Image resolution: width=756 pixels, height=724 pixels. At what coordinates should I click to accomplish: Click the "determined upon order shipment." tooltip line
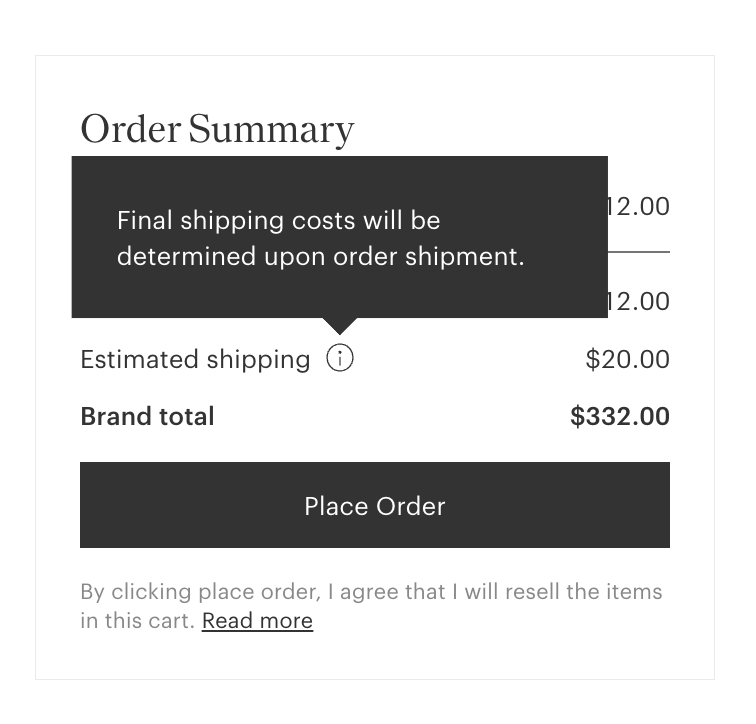coord(320,256)
